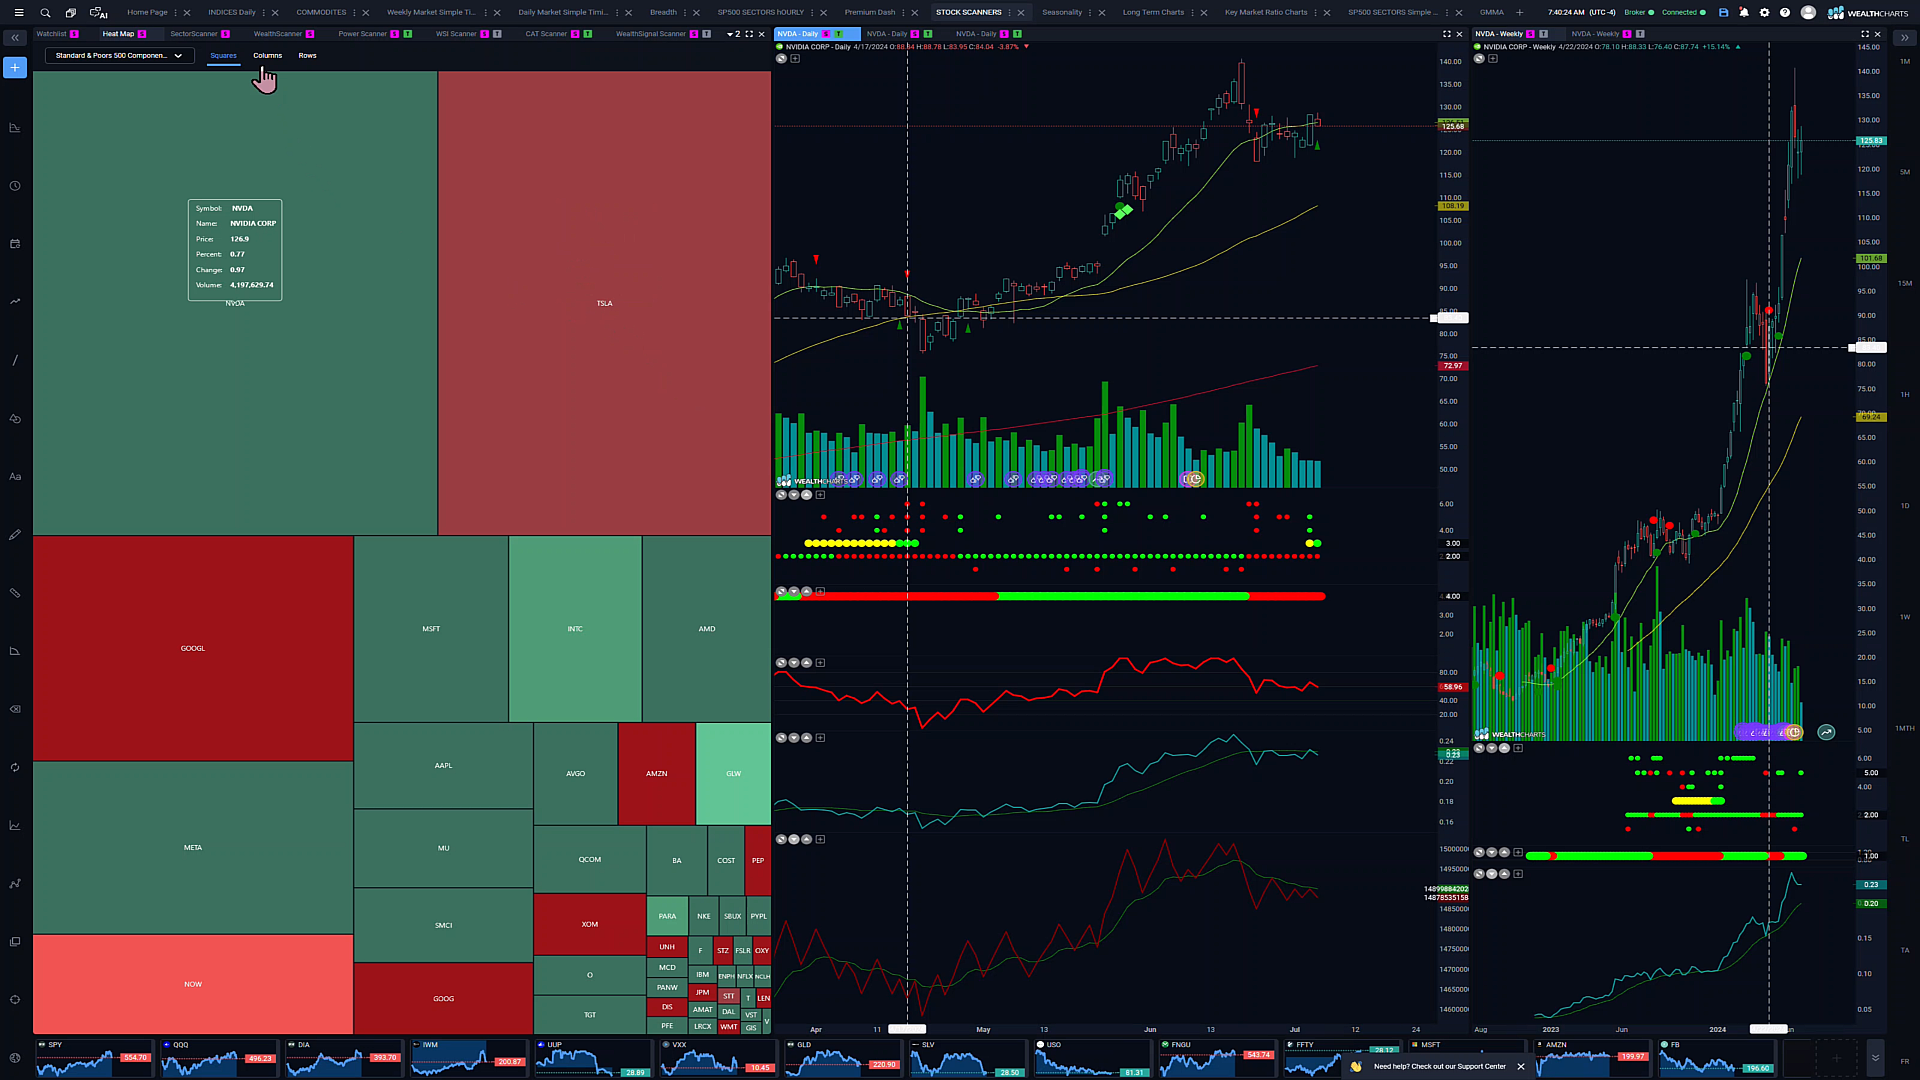
Task: Select the text tool Aa in left sidebar
Action: (x=15, y=477)
